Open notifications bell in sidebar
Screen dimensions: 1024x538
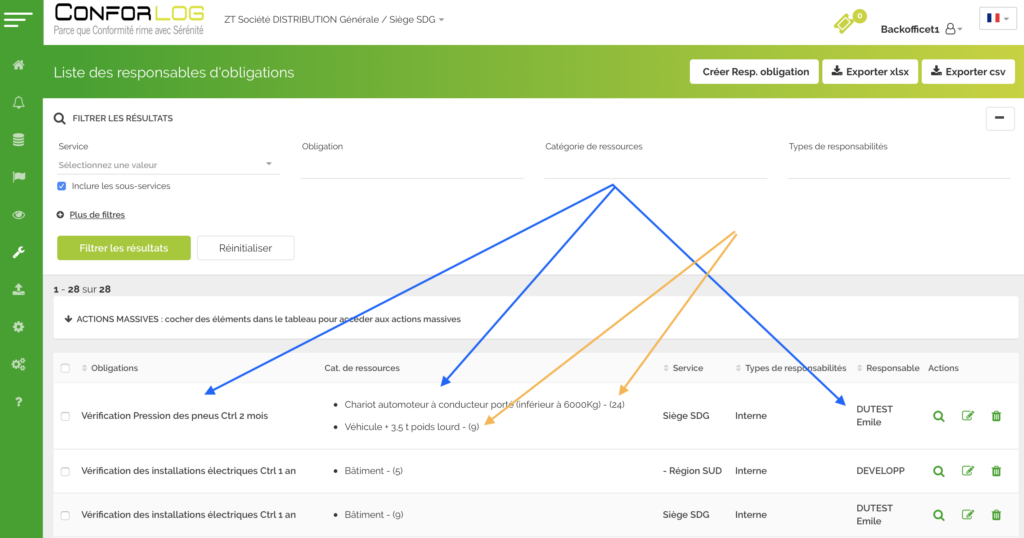(18, 103)
